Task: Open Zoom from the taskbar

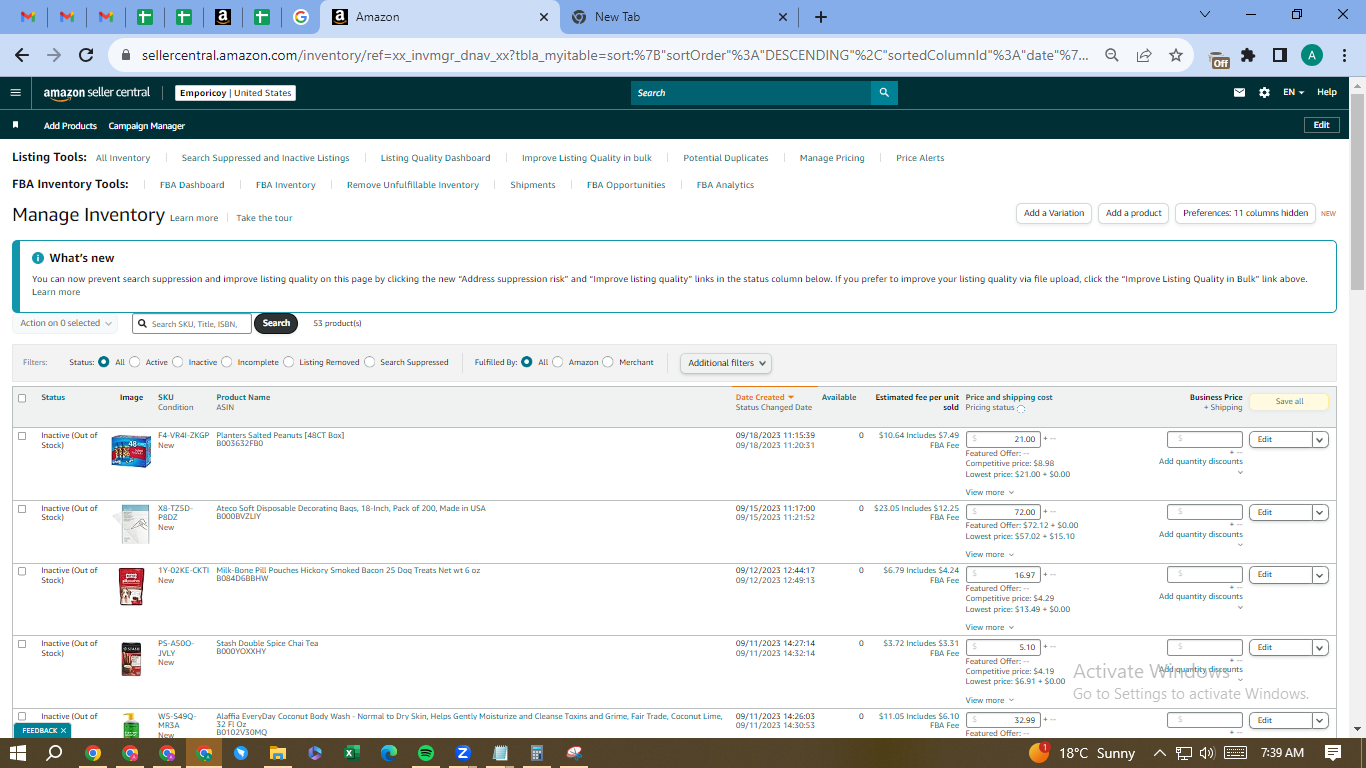Action: pos(463,752)
